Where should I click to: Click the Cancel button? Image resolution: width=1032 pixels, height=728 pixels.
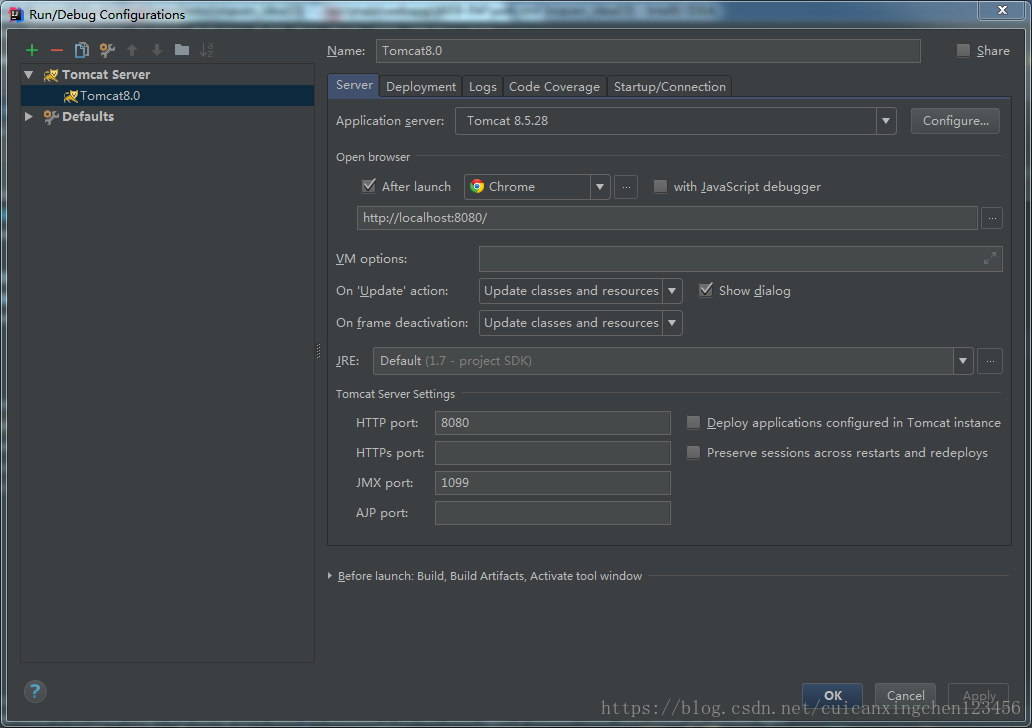pos(905,695)
